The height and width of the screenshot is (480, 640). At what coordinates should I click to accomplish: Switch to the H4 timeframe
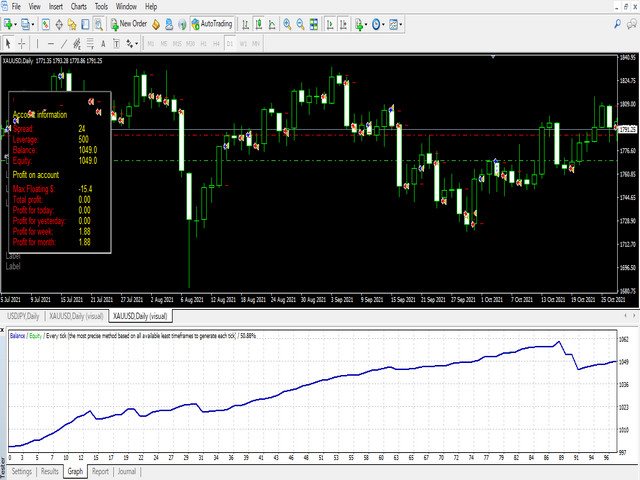[x=216, y=44]
